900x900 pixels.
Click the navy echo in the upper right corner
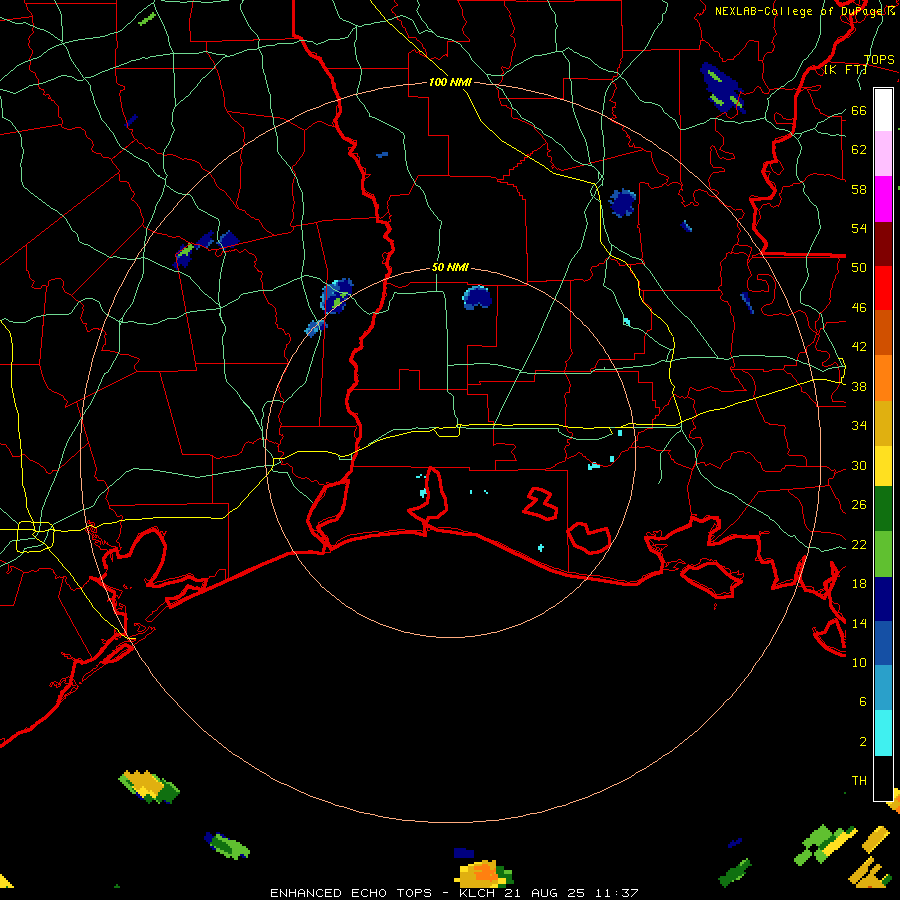click(x=722, y=88)
